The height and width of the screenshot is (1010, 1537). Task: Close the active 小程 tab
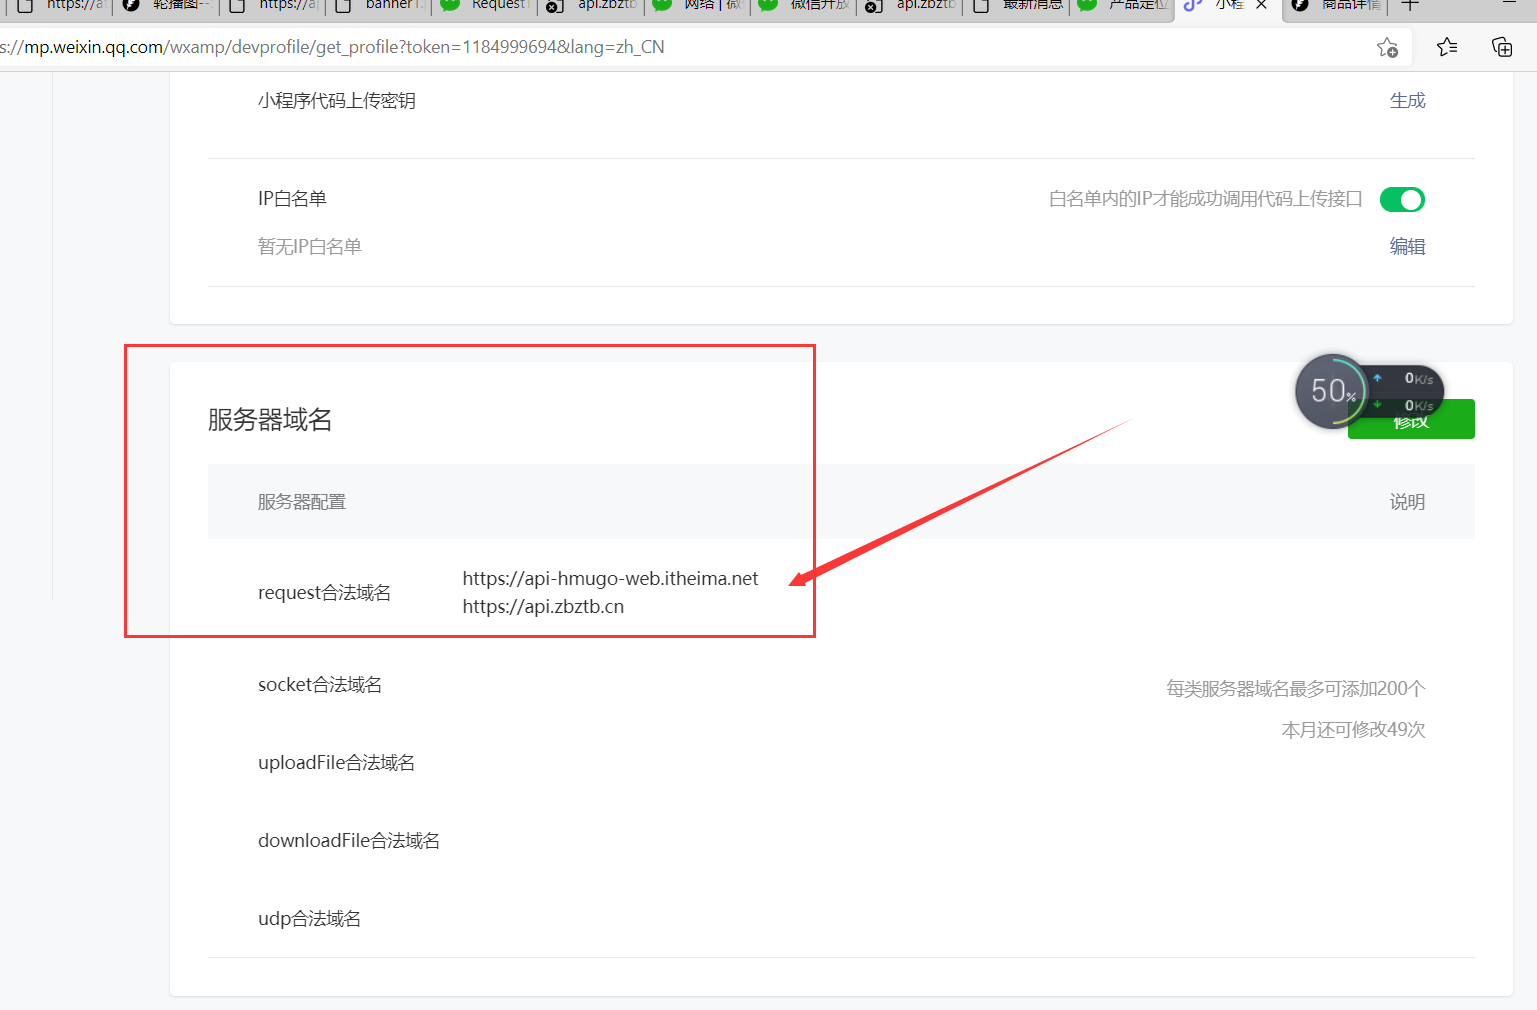pos(1262,6)
